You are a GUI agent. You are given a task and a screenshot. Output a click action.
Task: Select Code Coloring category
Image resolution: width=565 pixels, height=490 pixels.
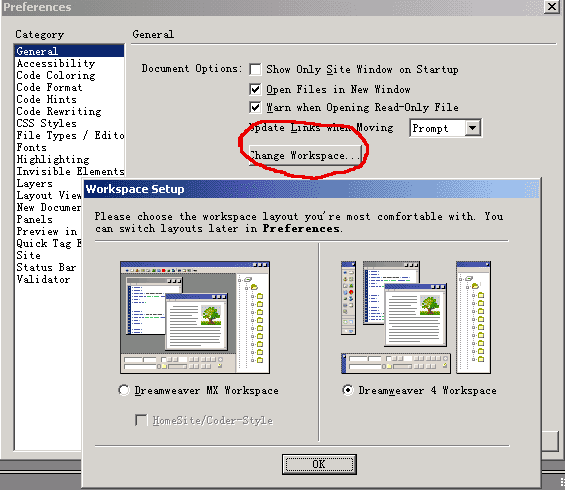pos(56,75)
